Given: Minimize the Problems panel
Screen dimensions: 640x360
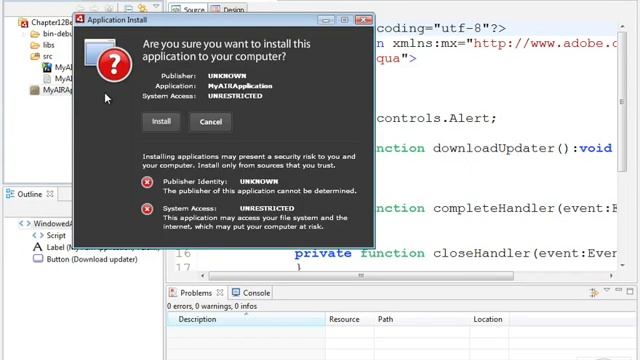Looking at the screenshot, I should pyautogui.click(x=619, y=290).
